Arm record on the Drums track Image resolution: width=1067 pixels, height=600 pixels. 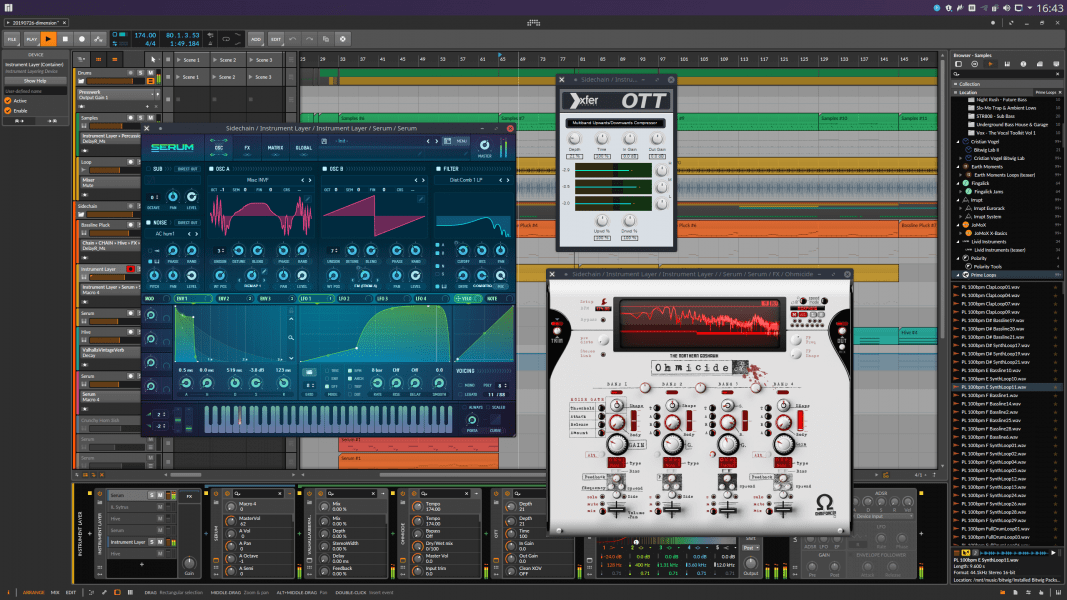[x=131, y=73]
